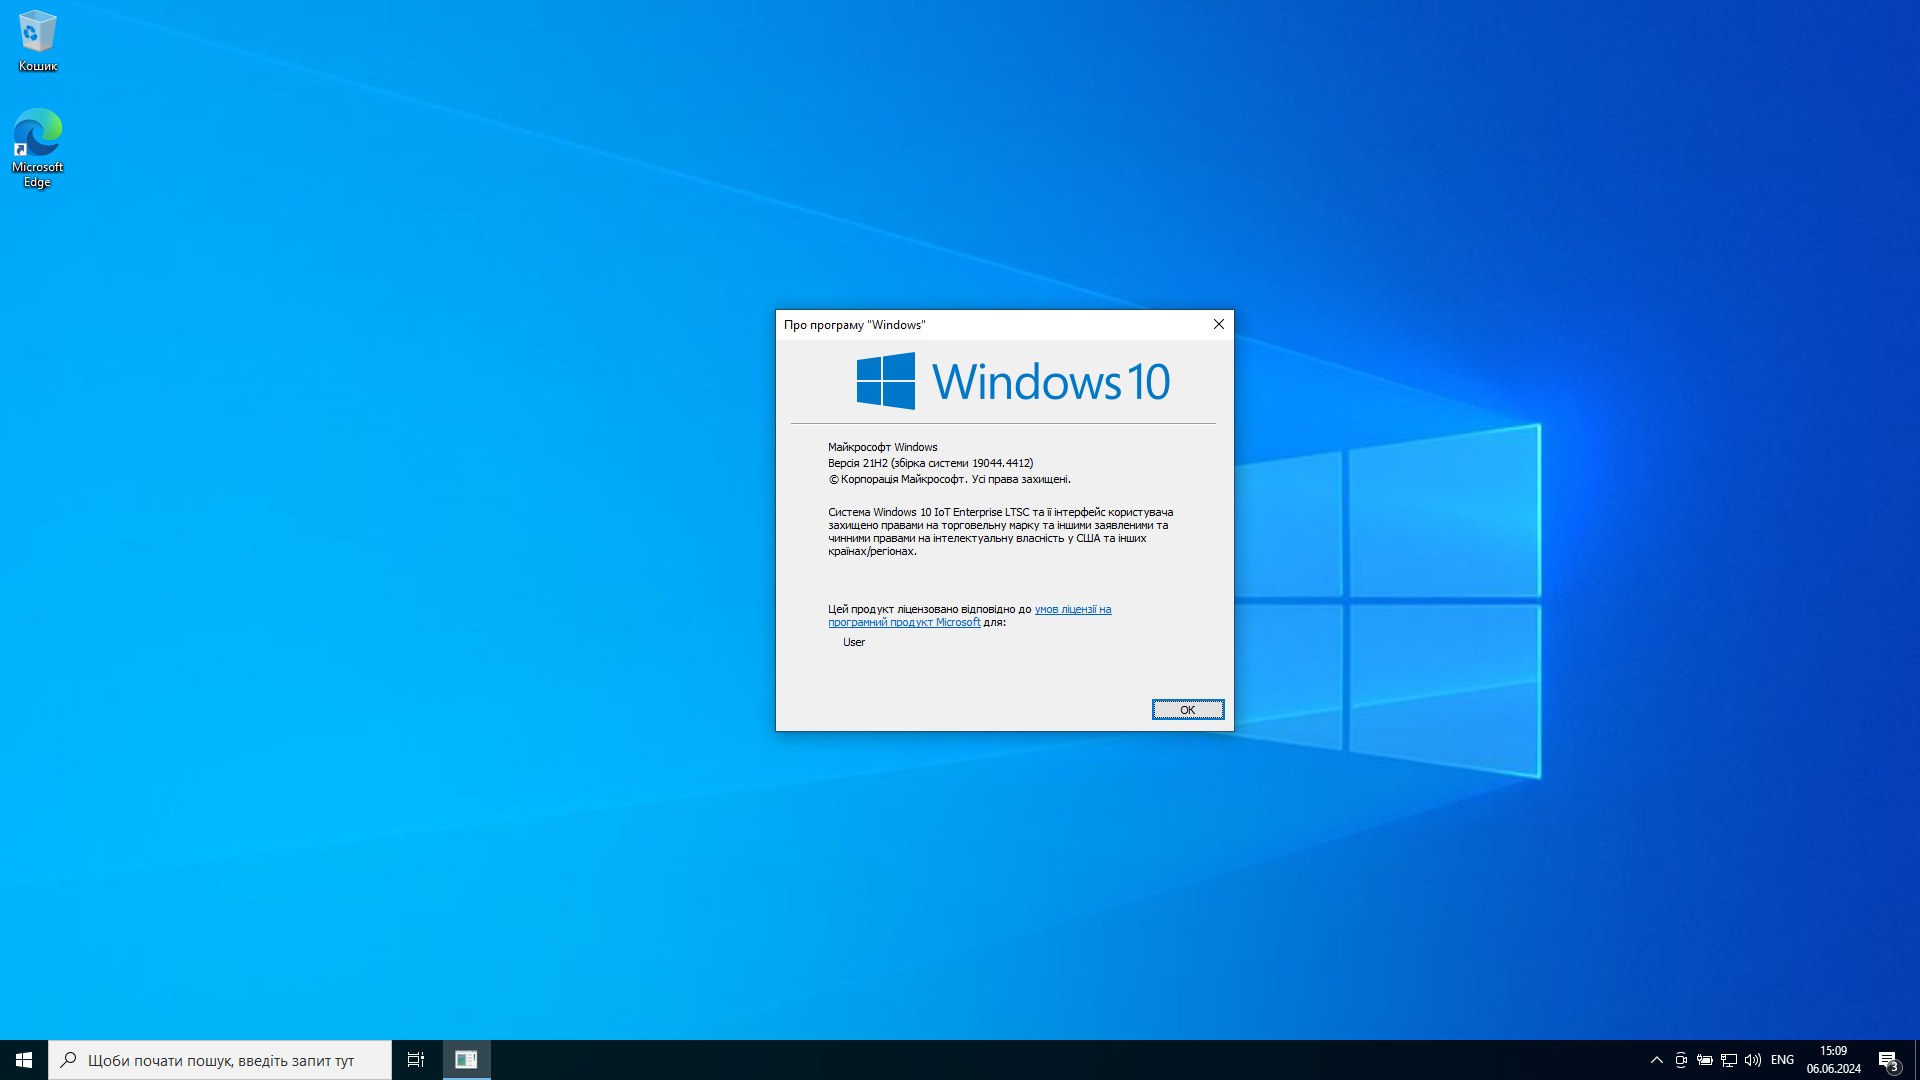Click the Show Desktop sliver at taskbar end
This screenshot has width=1920, height=1080.
[1916, 1060]
